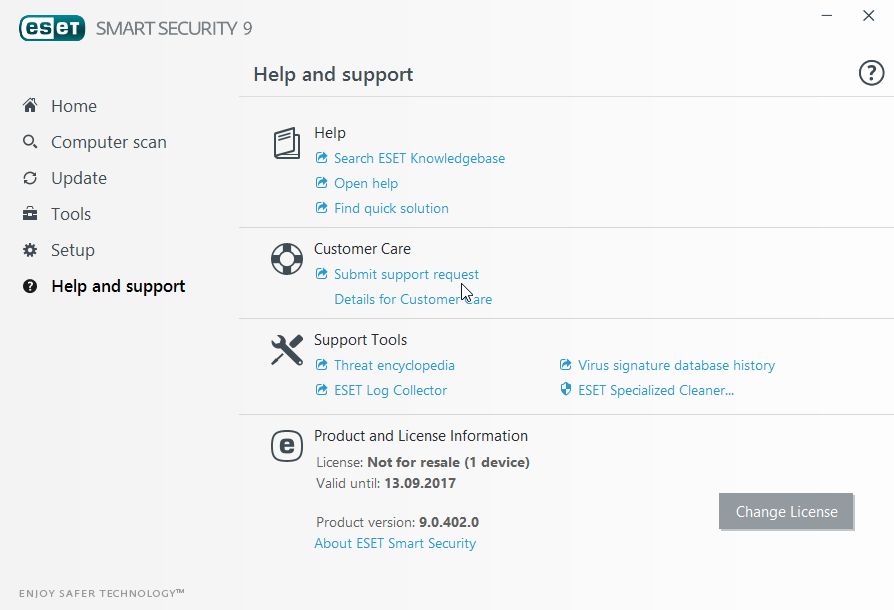Open Search ESET Knowledgebase link
Screen dimensions: 894x610
coord(419,158)
